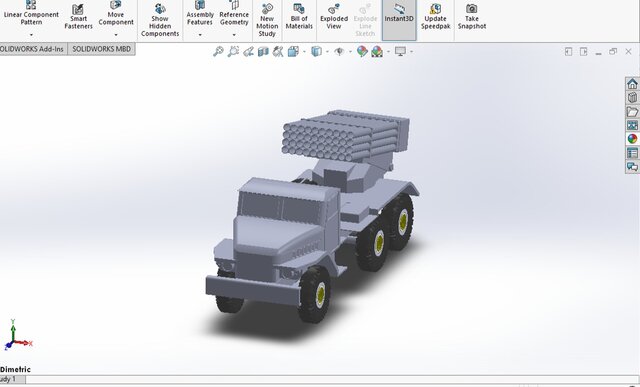Image resolution: width=640 pixels, height=387 pixels.
Task: Click Update Speedpak
Action: point(436,16)
